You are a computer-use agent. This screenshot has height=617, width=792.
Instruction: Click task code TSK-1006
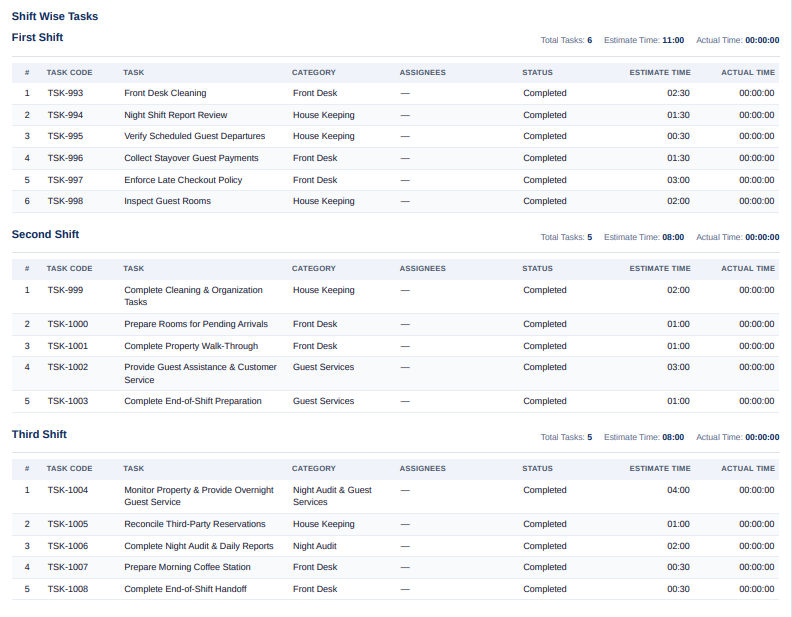point(68,546)
